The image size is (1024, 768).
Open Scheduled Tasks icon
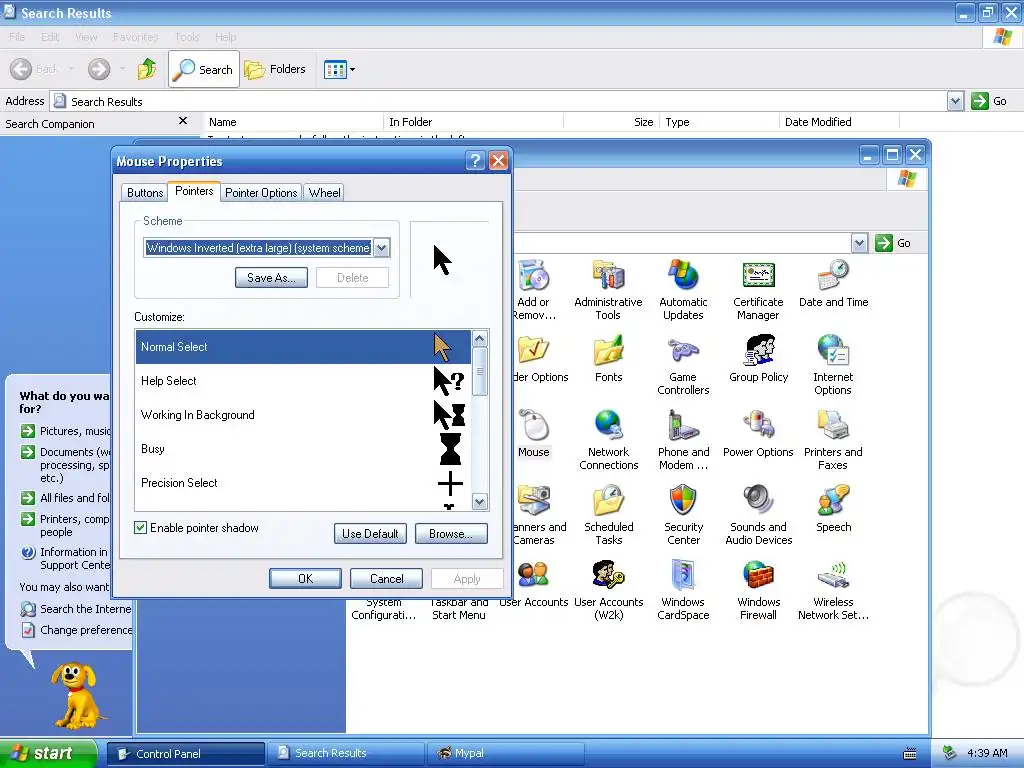tap(609, 515)
